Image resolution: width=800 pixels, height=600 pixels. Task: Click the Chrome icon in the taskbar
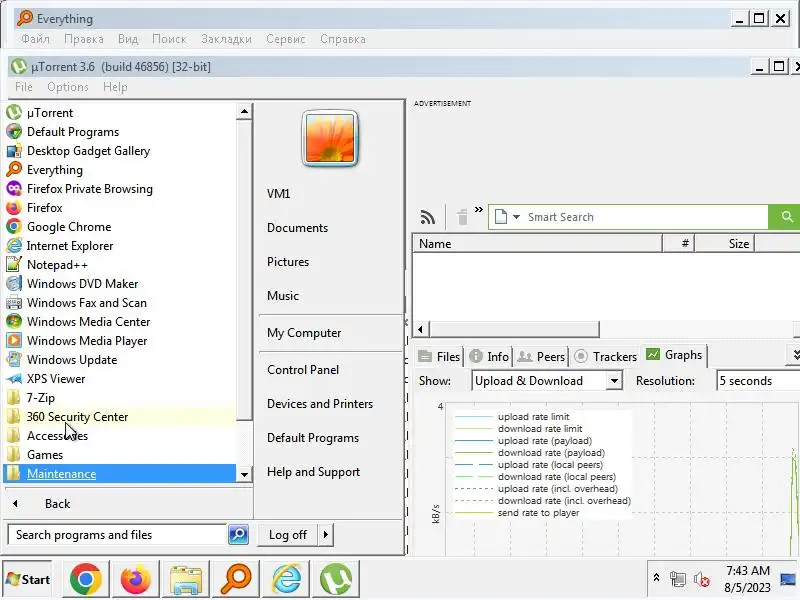point(86,579)
